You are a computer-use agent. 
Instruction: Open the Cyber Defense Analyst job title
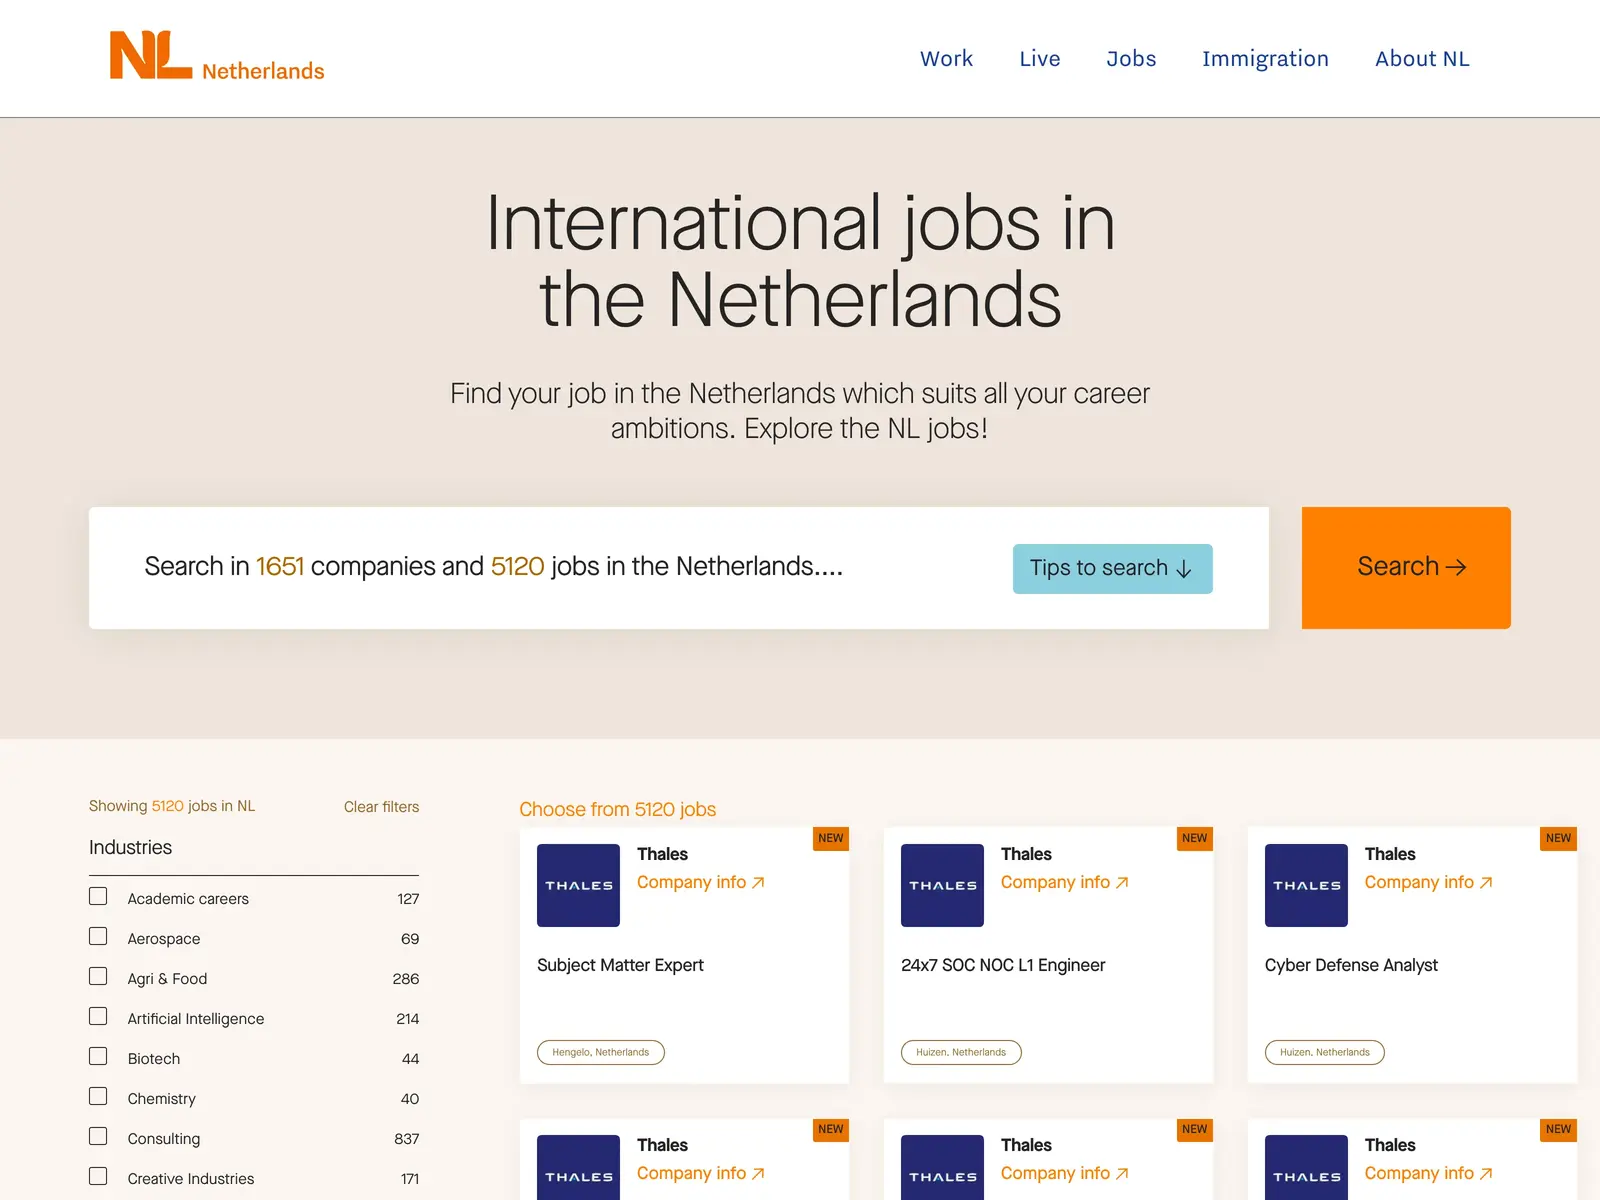(x=1351, y=965)
